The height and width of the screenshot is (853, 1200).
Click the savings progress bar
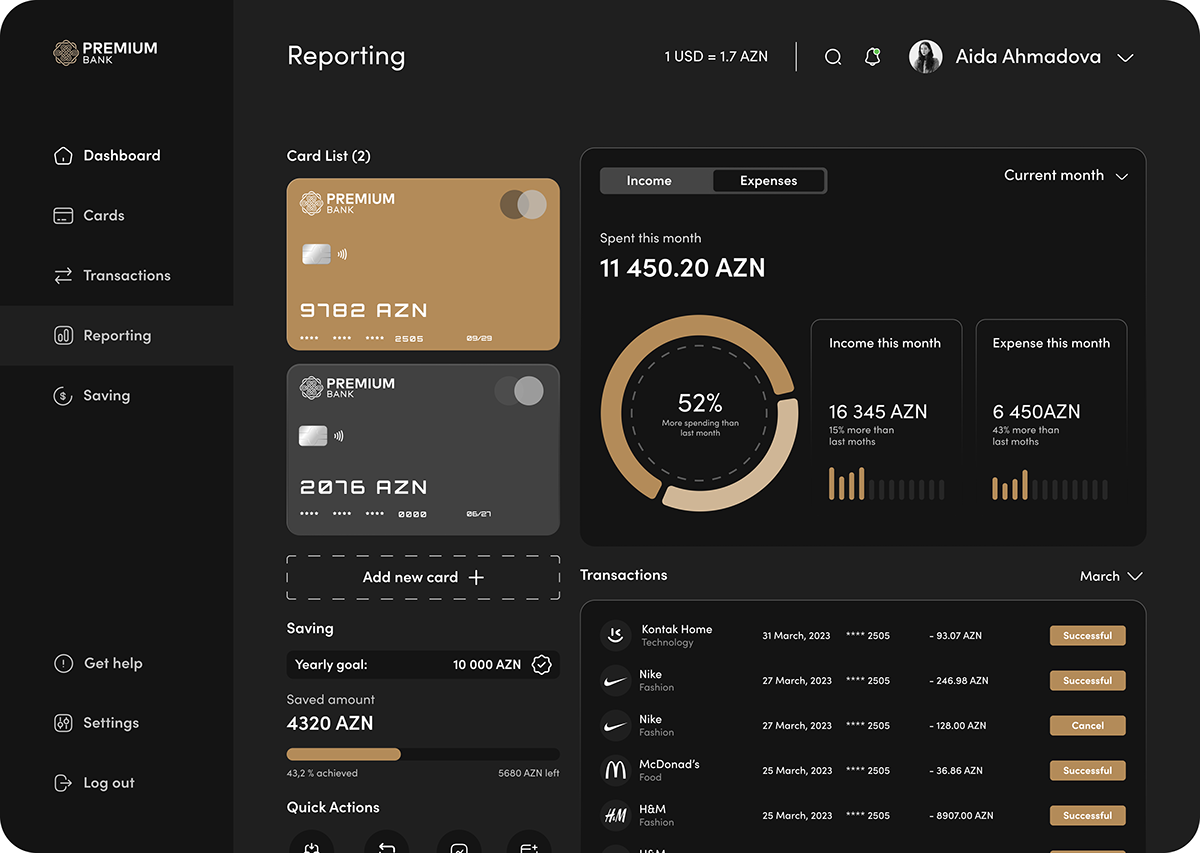point(422,754)
